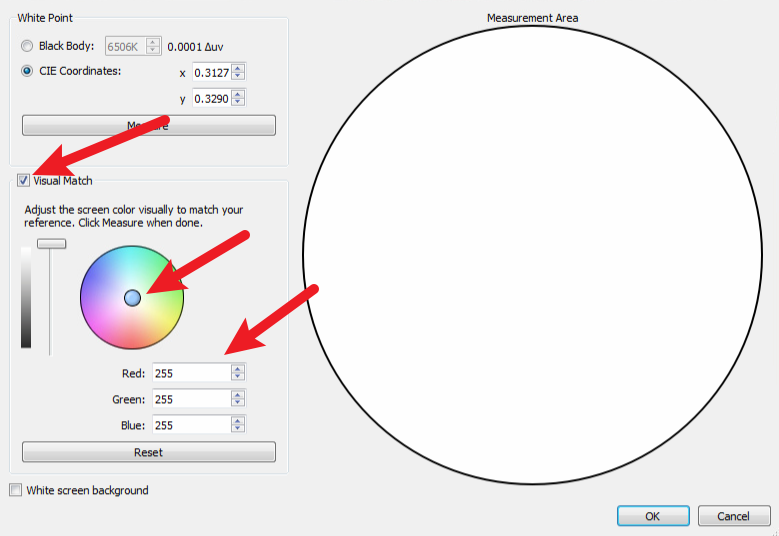Click the center handle of color wheel
Screen dimensions: 779x536
[x=132, y=297]
